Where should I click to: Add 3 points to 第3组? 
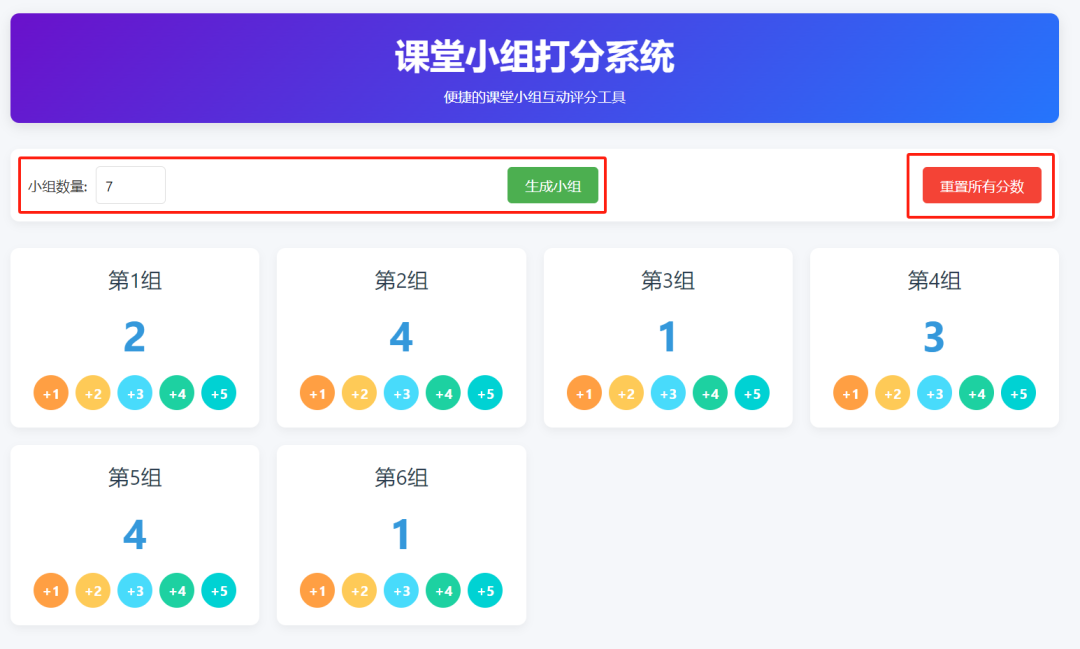[x=668, y=393]
